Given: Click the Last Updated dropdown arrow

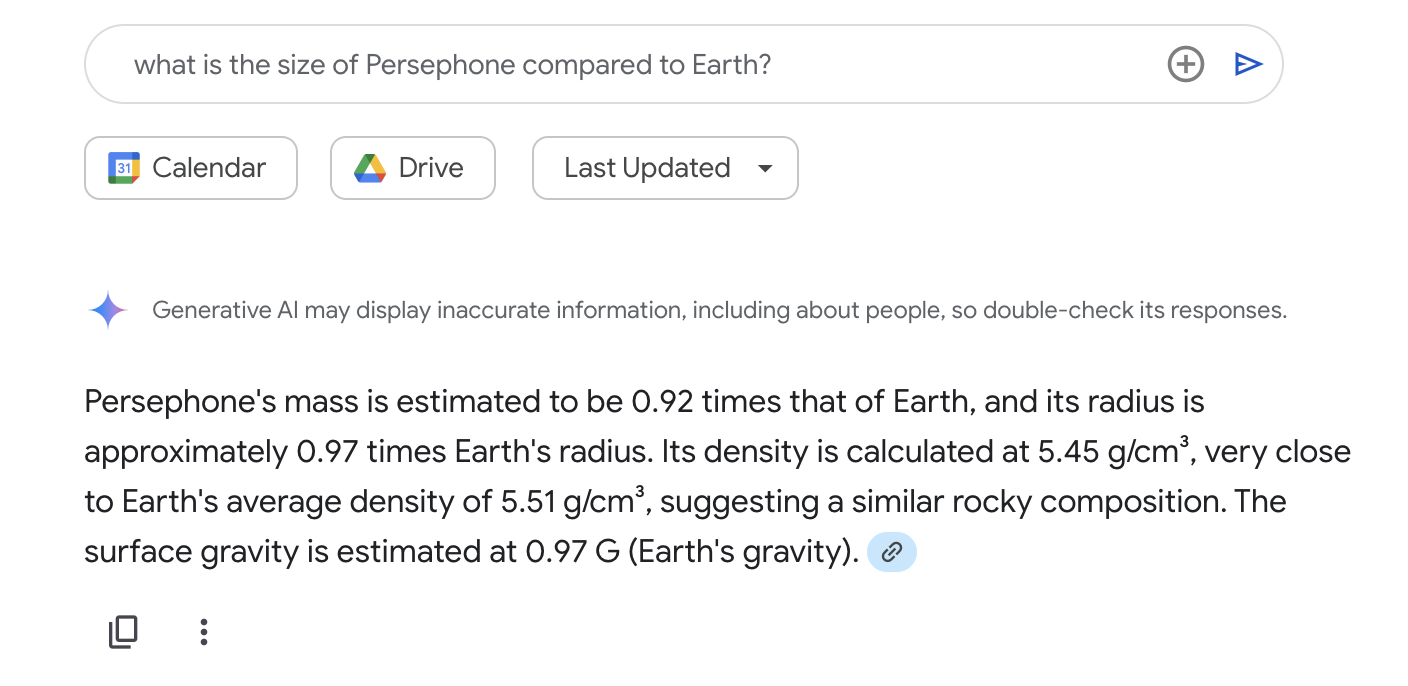Looking at the screenshot, I should point(765,168).
